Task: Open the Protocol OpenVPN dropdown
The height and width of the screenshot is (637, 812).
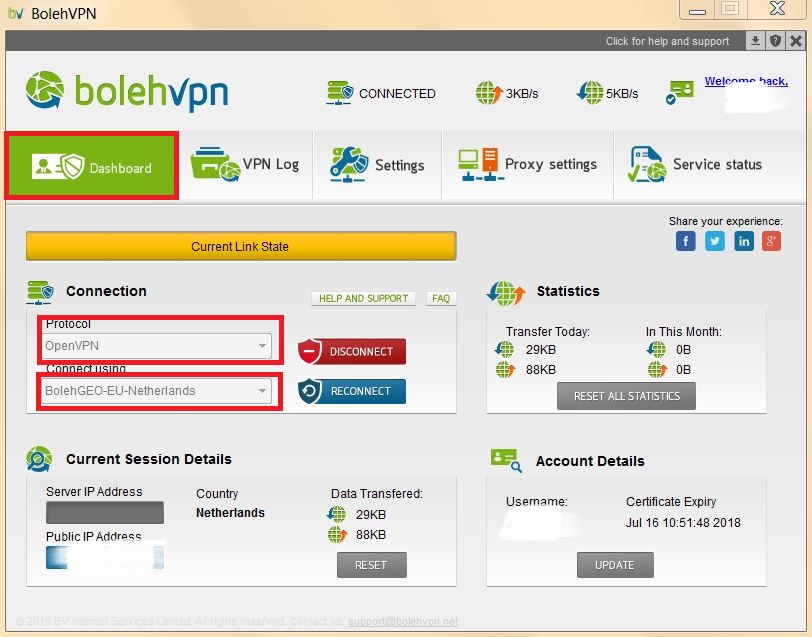Action: 156,345
